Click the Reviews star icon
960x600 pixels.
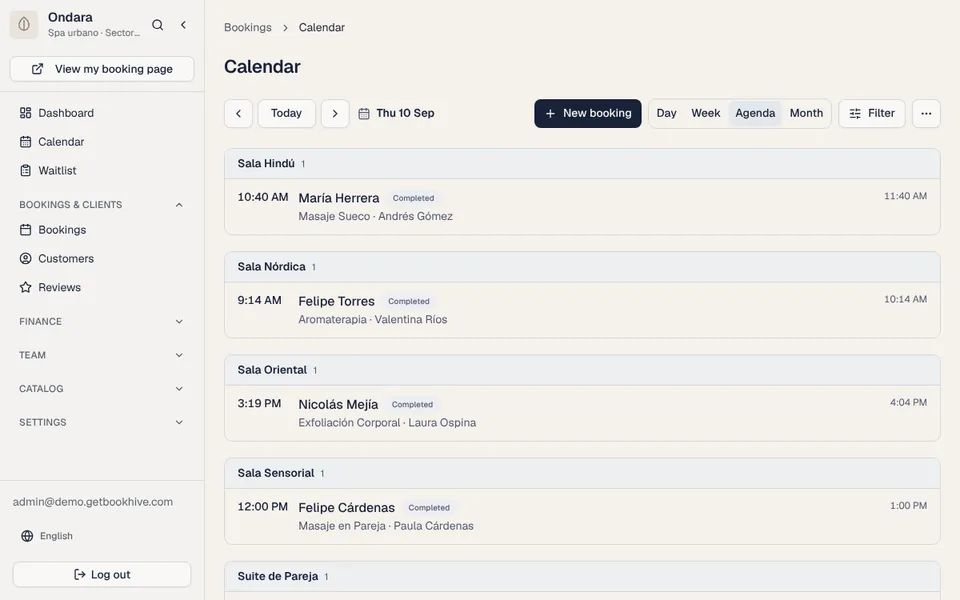tap(25, 287)
